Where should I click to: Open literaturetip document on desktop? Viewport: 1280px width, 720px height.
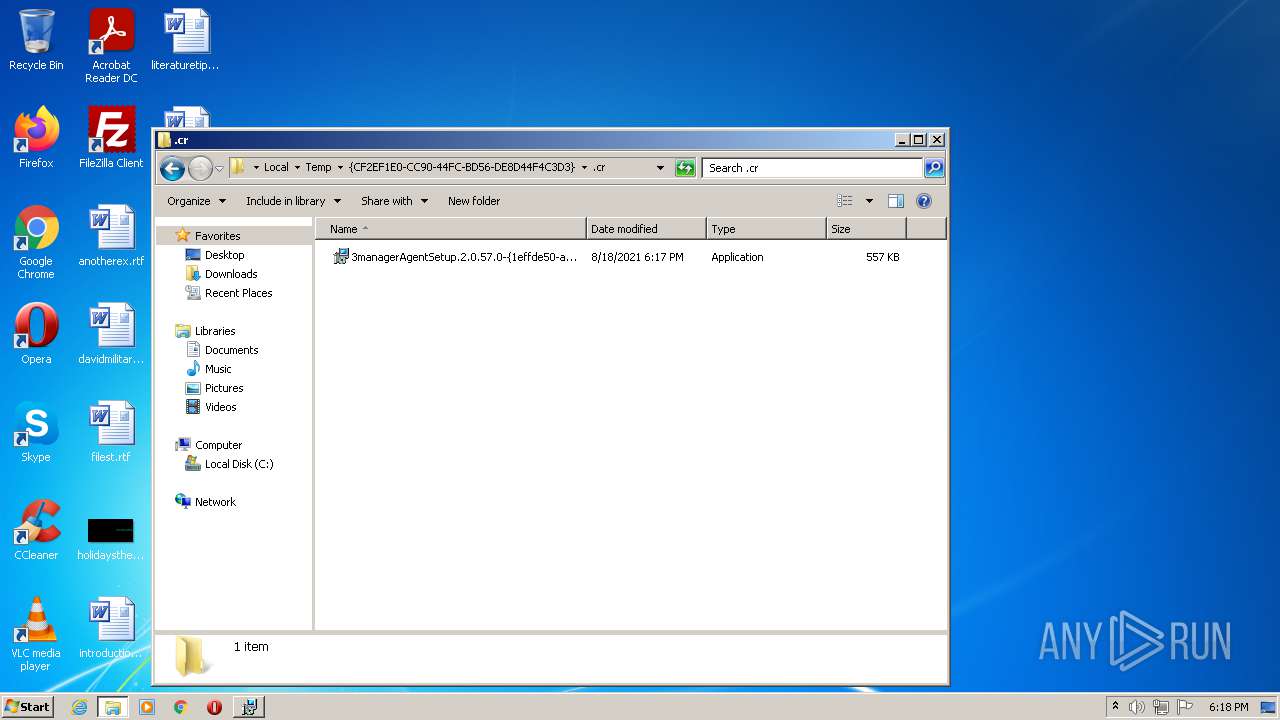tap(185, 40)
